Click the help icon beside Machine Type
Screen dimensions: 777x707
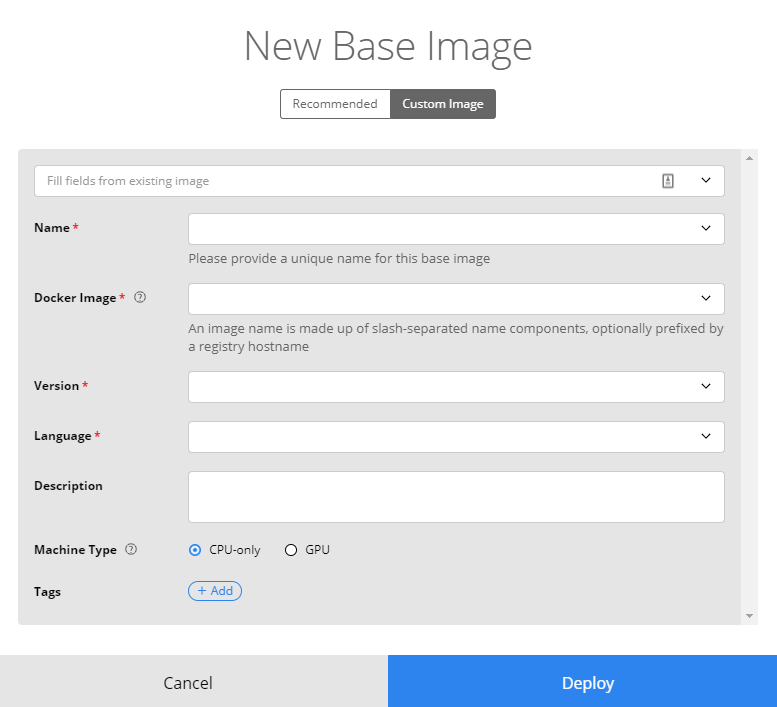coord(131,549)
